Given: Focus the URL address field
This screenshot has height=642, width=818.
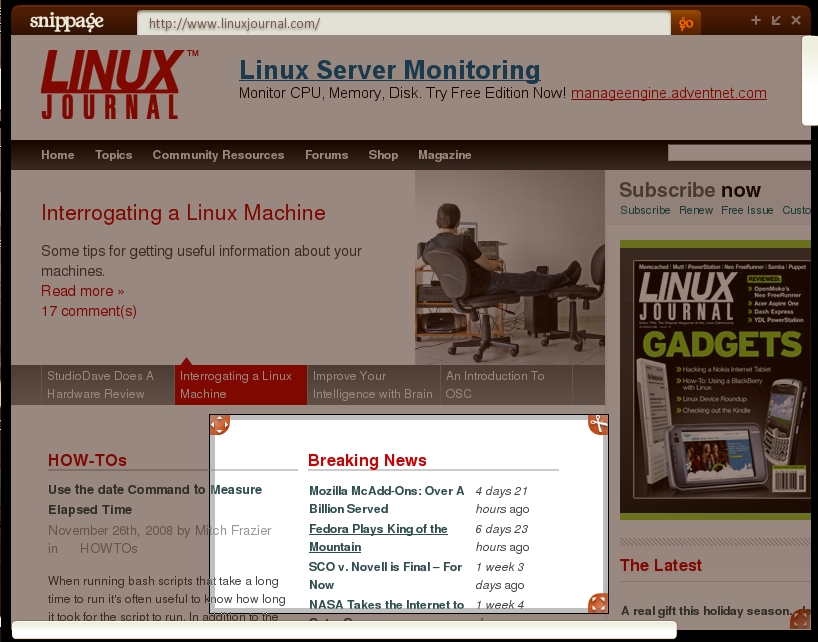Looking at the screenshot, I should pos(402,23).
